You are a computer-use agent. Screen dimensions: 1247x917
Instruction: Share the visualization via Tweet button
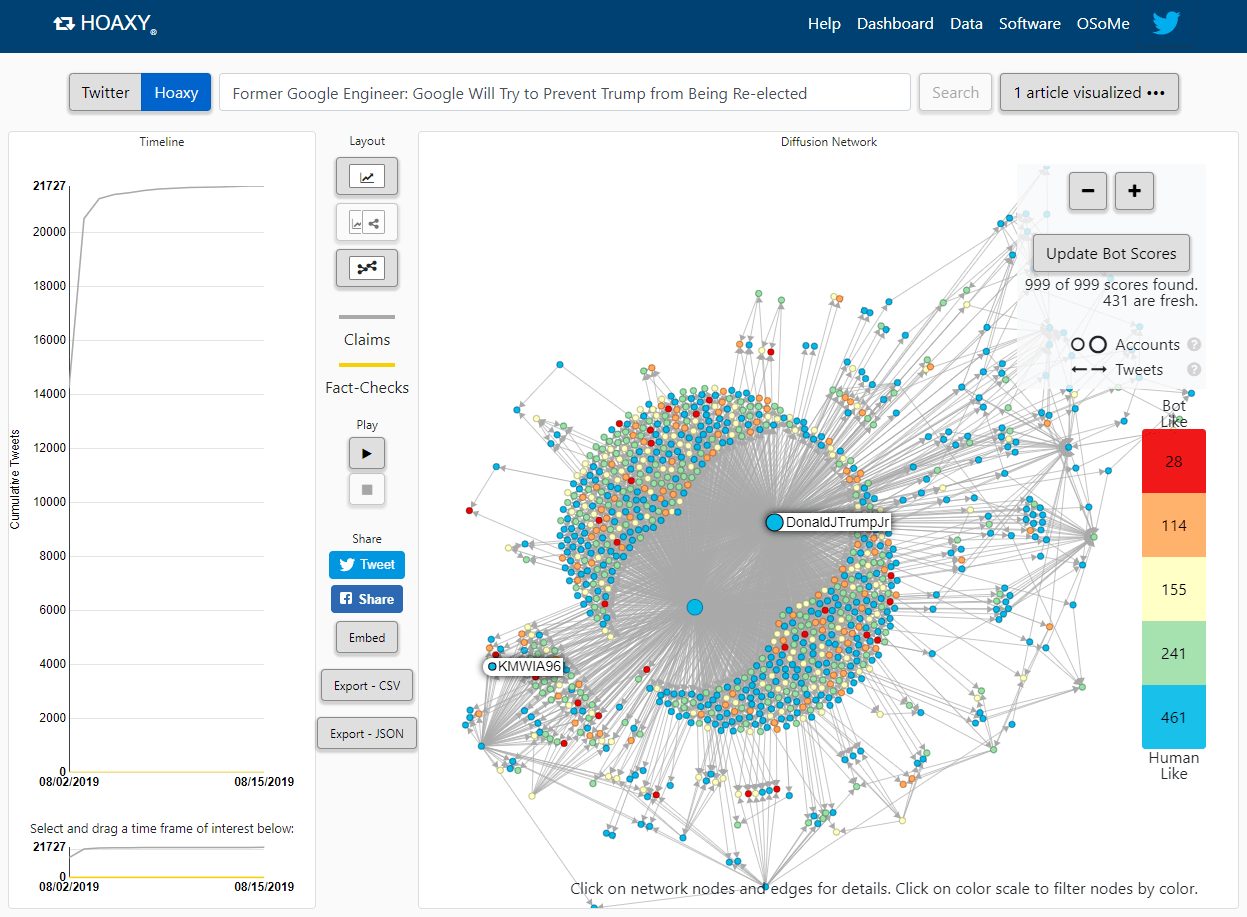pos(367,564)
